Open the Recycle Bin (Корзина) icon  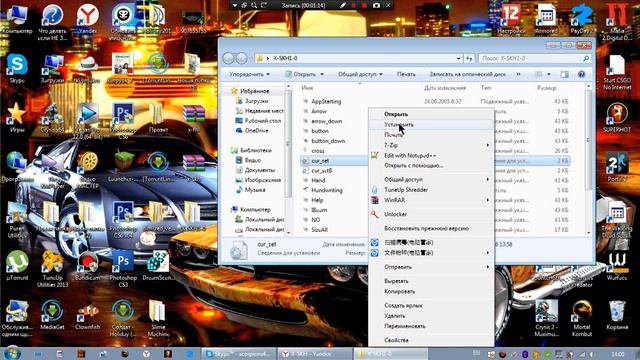coord(617,315)
